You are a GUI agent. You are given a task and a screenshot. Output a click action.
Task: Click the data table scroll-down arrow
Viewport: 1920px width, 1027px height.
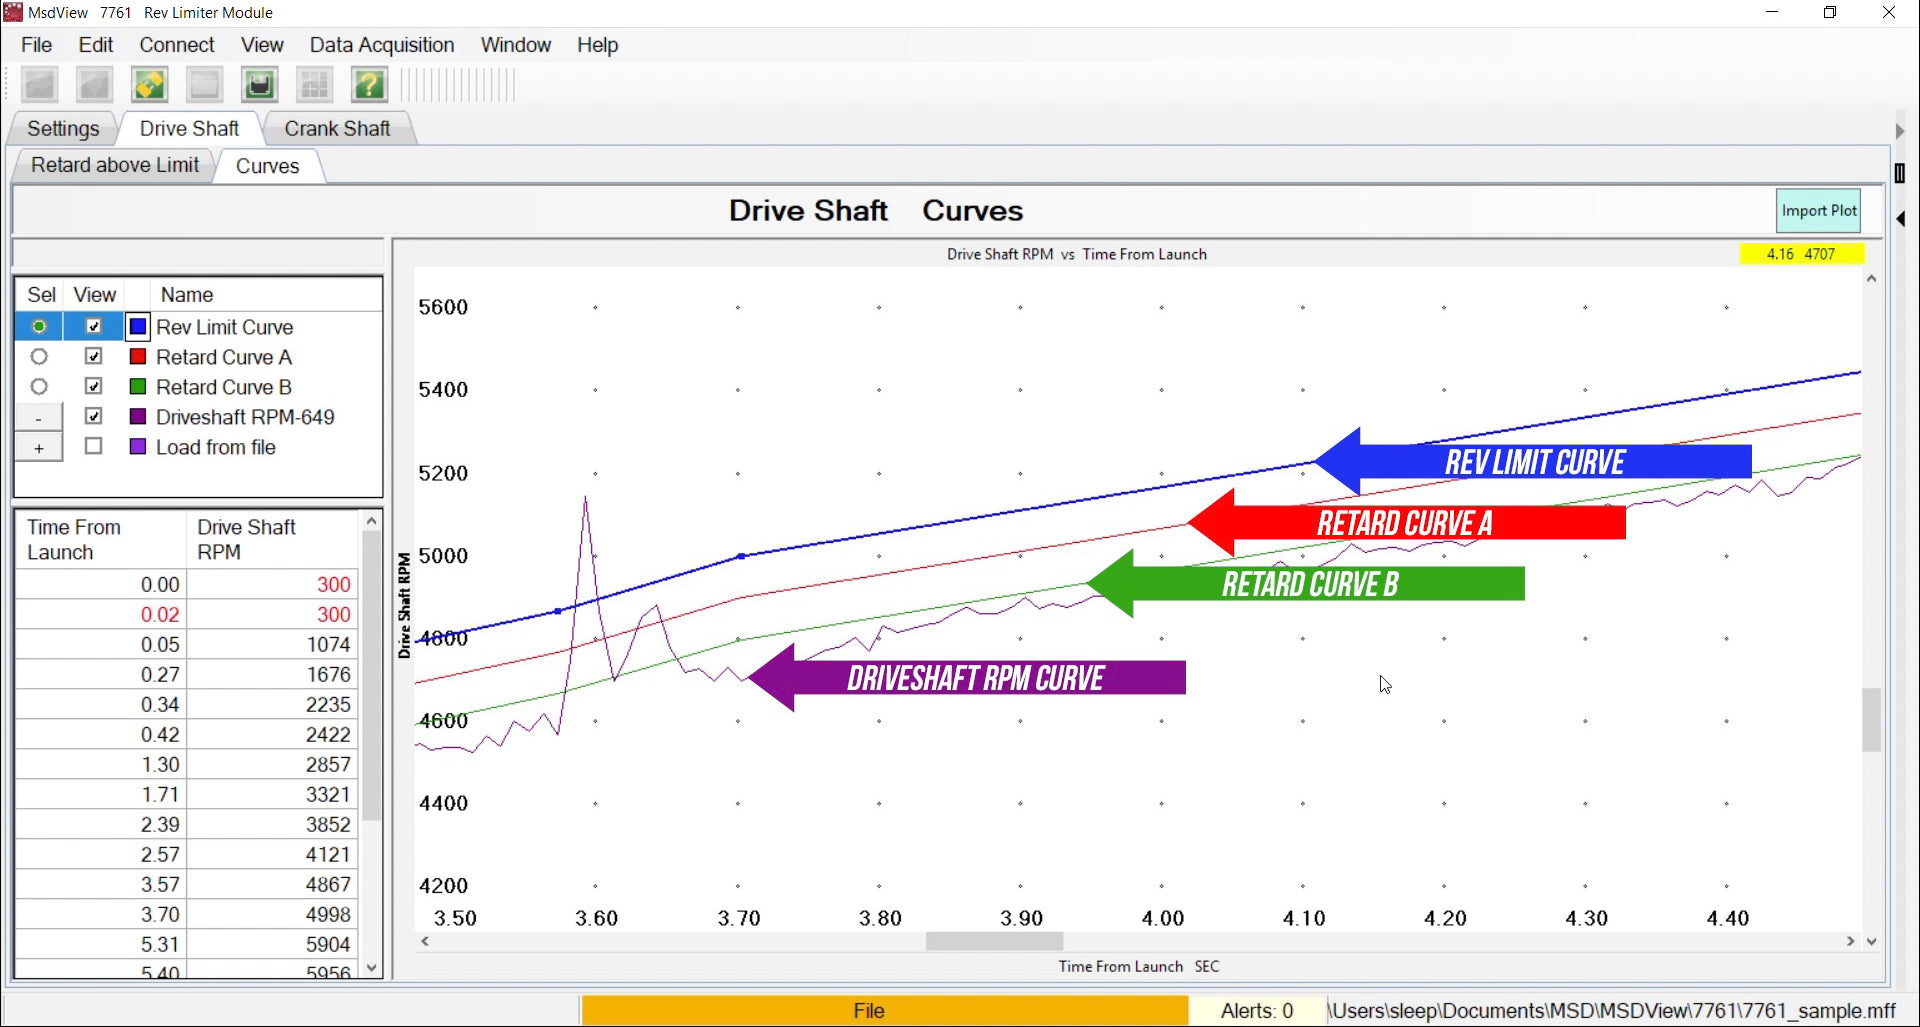click(x=372, y=967)
